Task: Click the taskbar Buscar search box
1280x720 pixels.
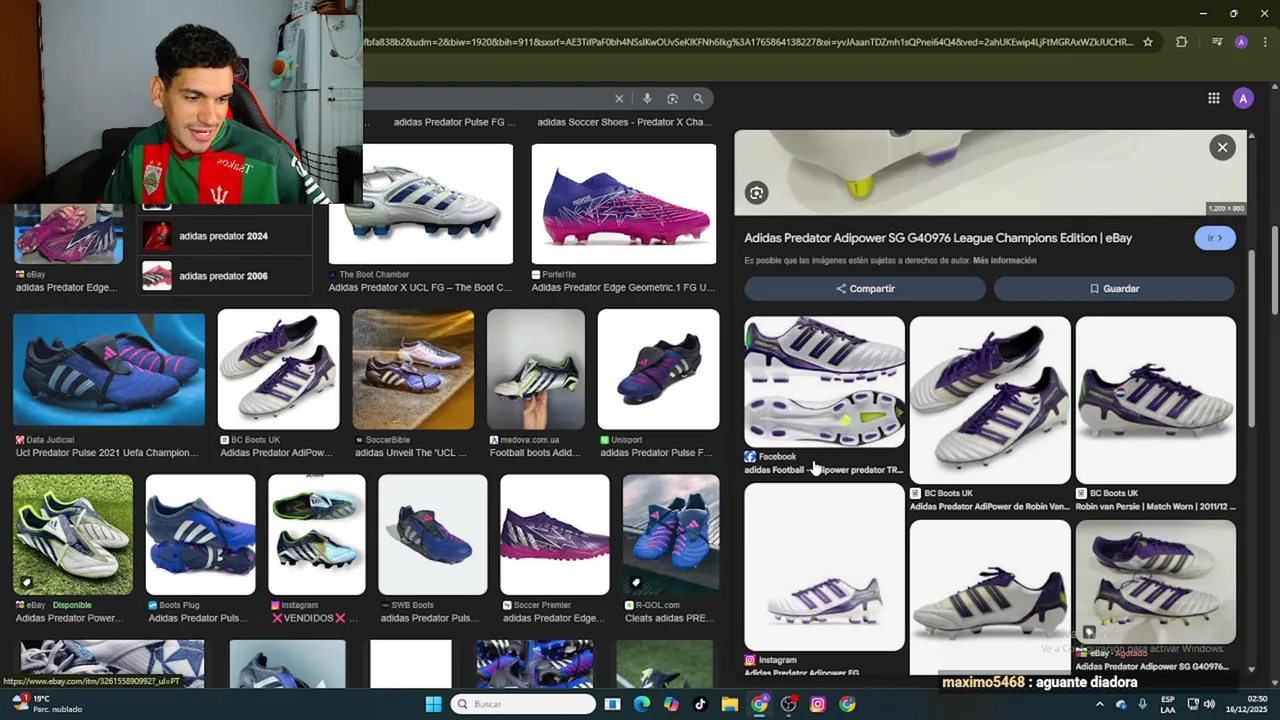Action: (523, 704)
